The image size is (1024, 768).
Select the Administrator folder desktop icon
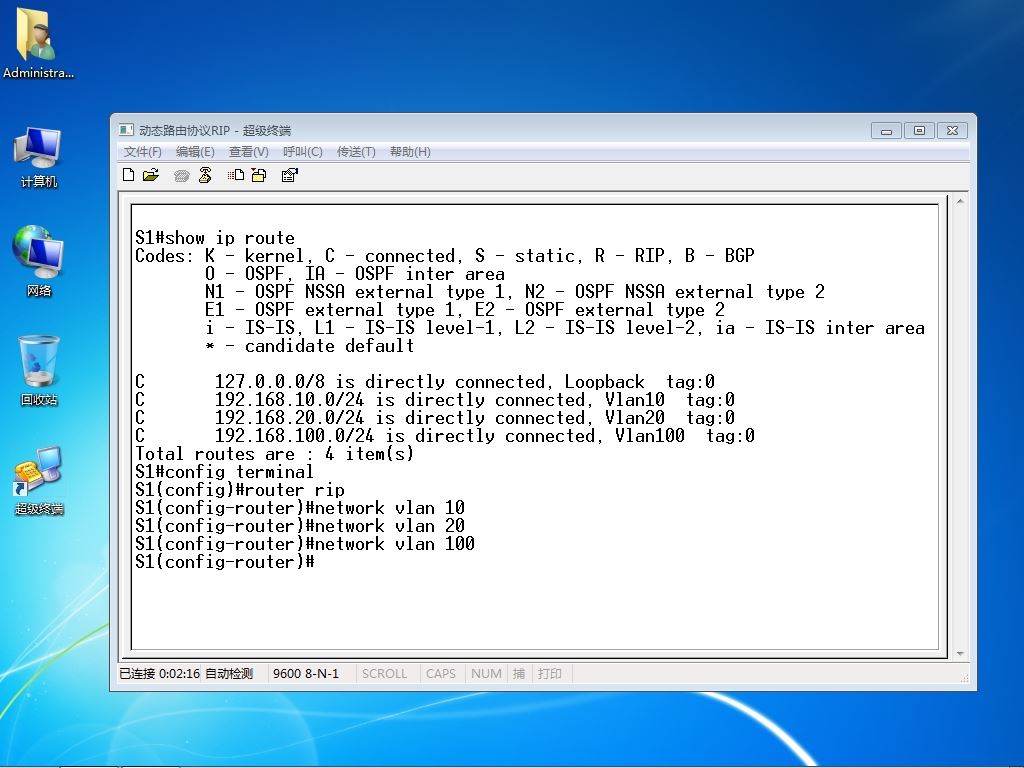coord(38,43)
